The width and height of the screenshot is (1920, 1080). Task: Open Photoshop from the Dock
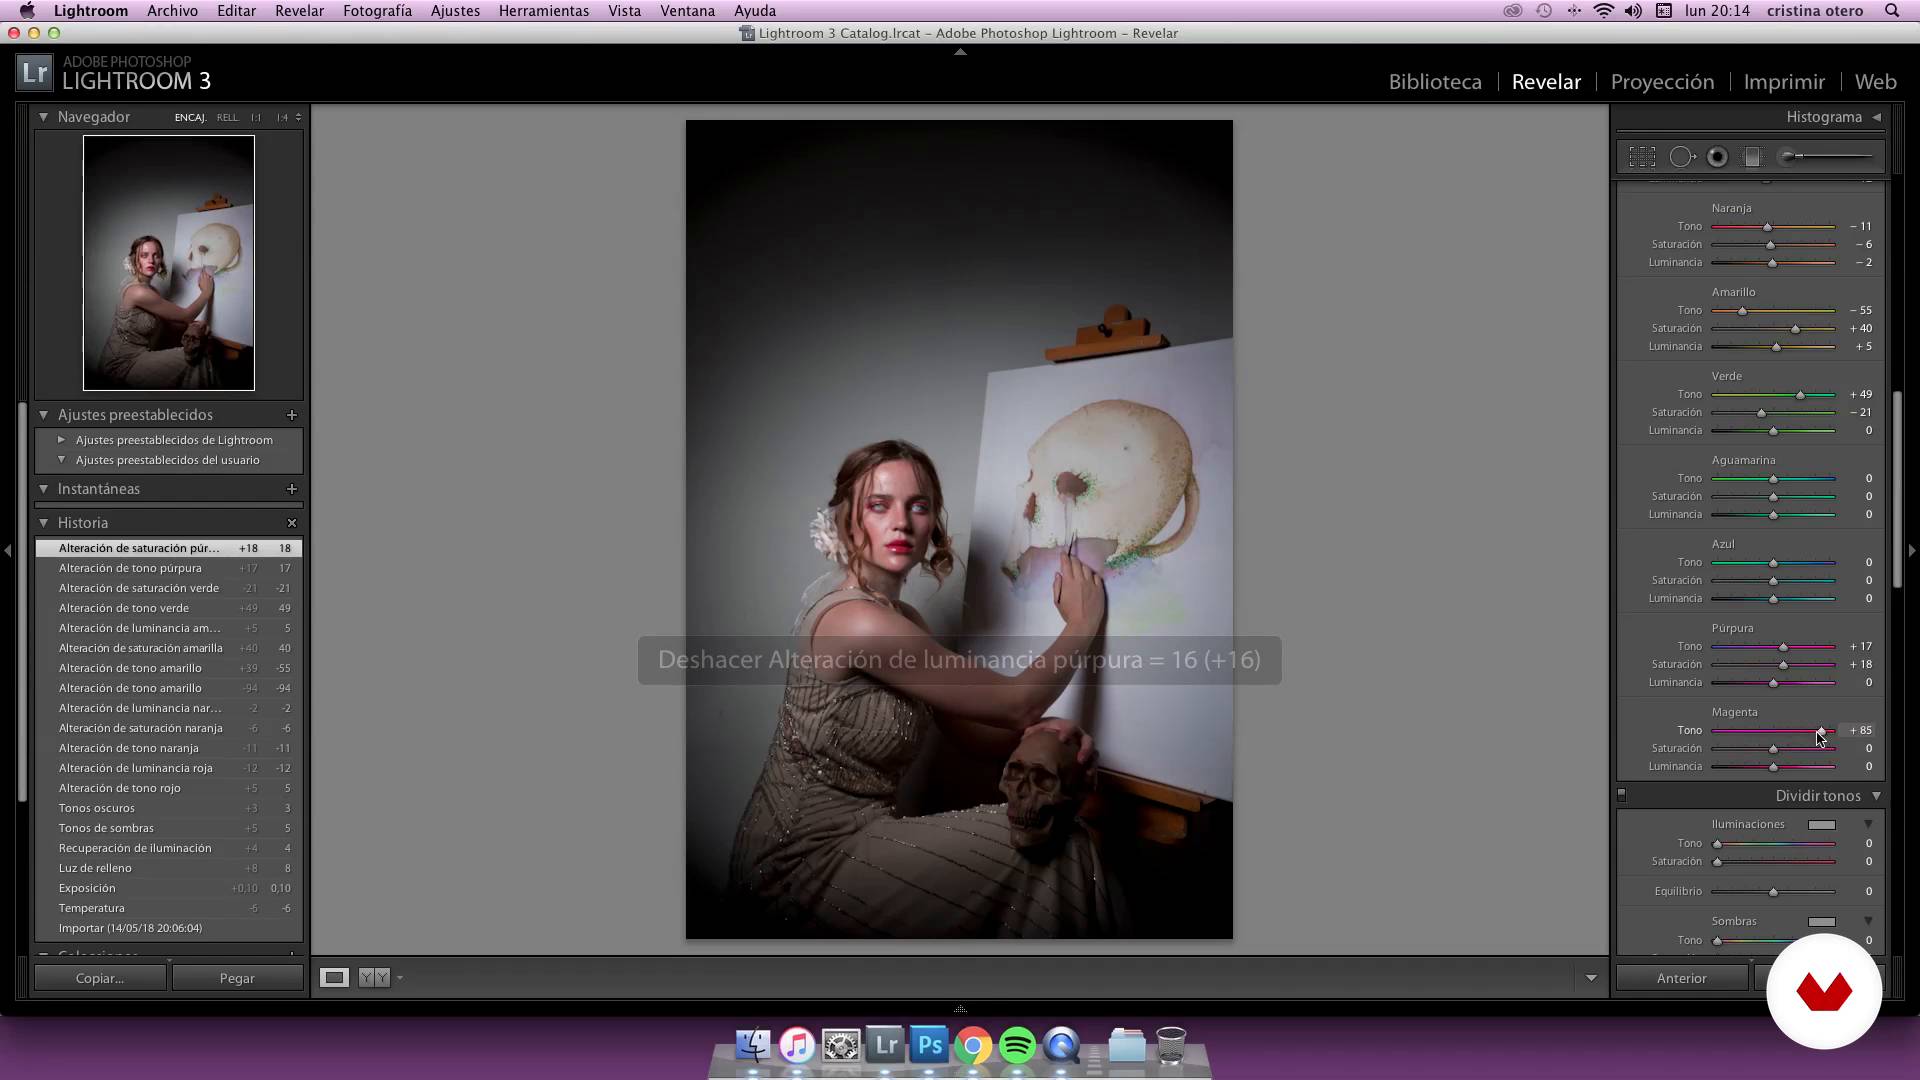pos(929,1046)
